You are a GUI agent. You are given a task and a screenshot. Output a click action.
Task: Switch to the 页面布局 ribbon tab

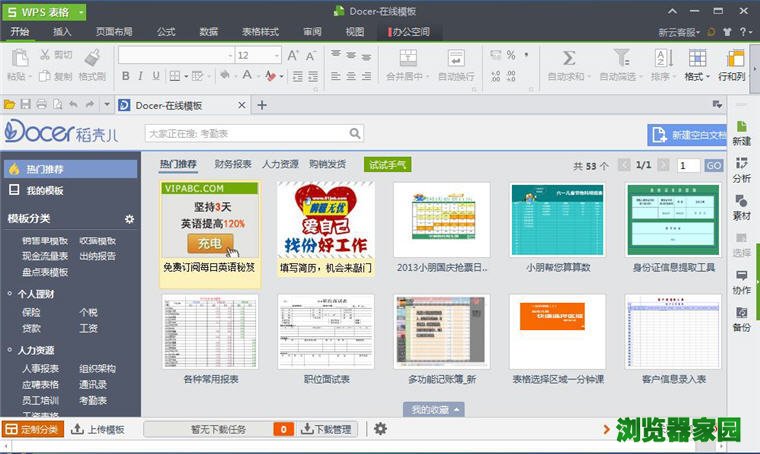(114, 32)
